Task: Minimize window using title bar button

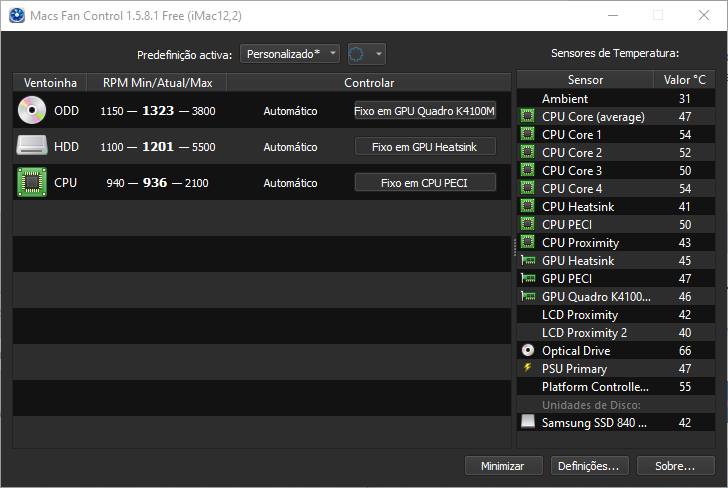Action: click(x=613, y=15)
